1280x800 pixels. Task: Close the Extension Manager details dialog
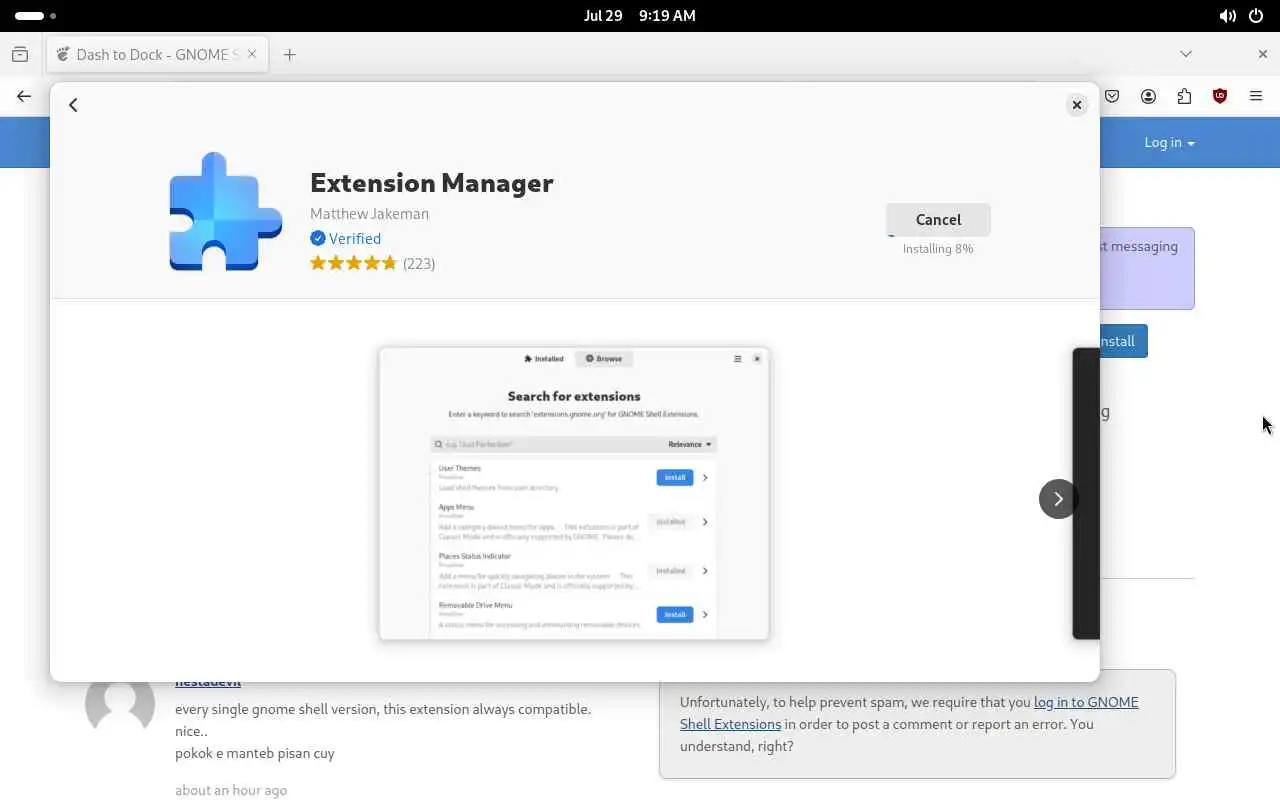pyautogui.click(x=1076, y=105)
